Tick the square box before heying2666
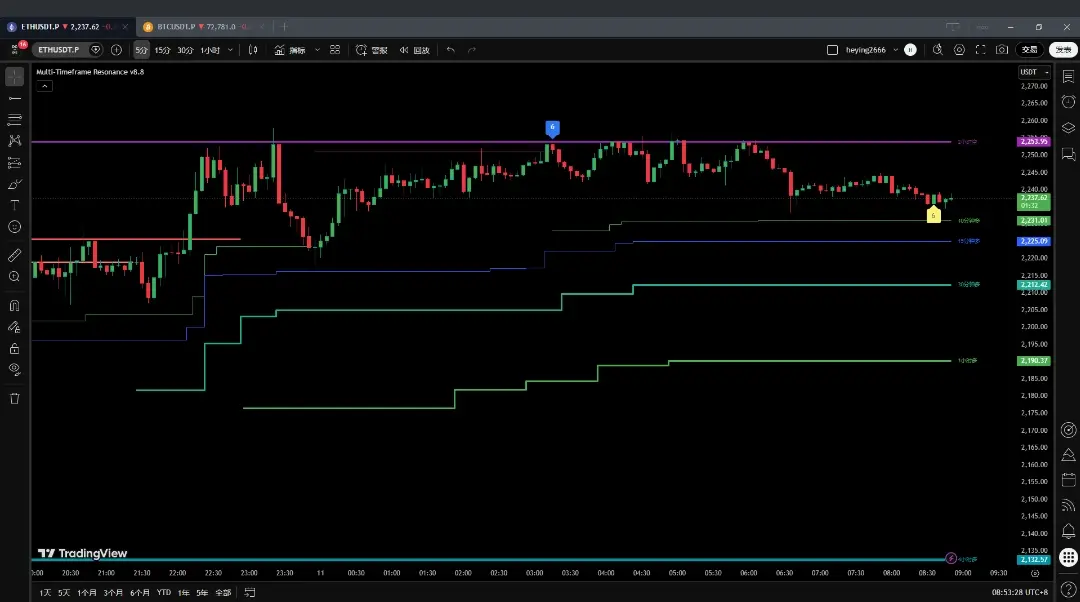Viewport: 1080px width, 602px height. point(832,50)
